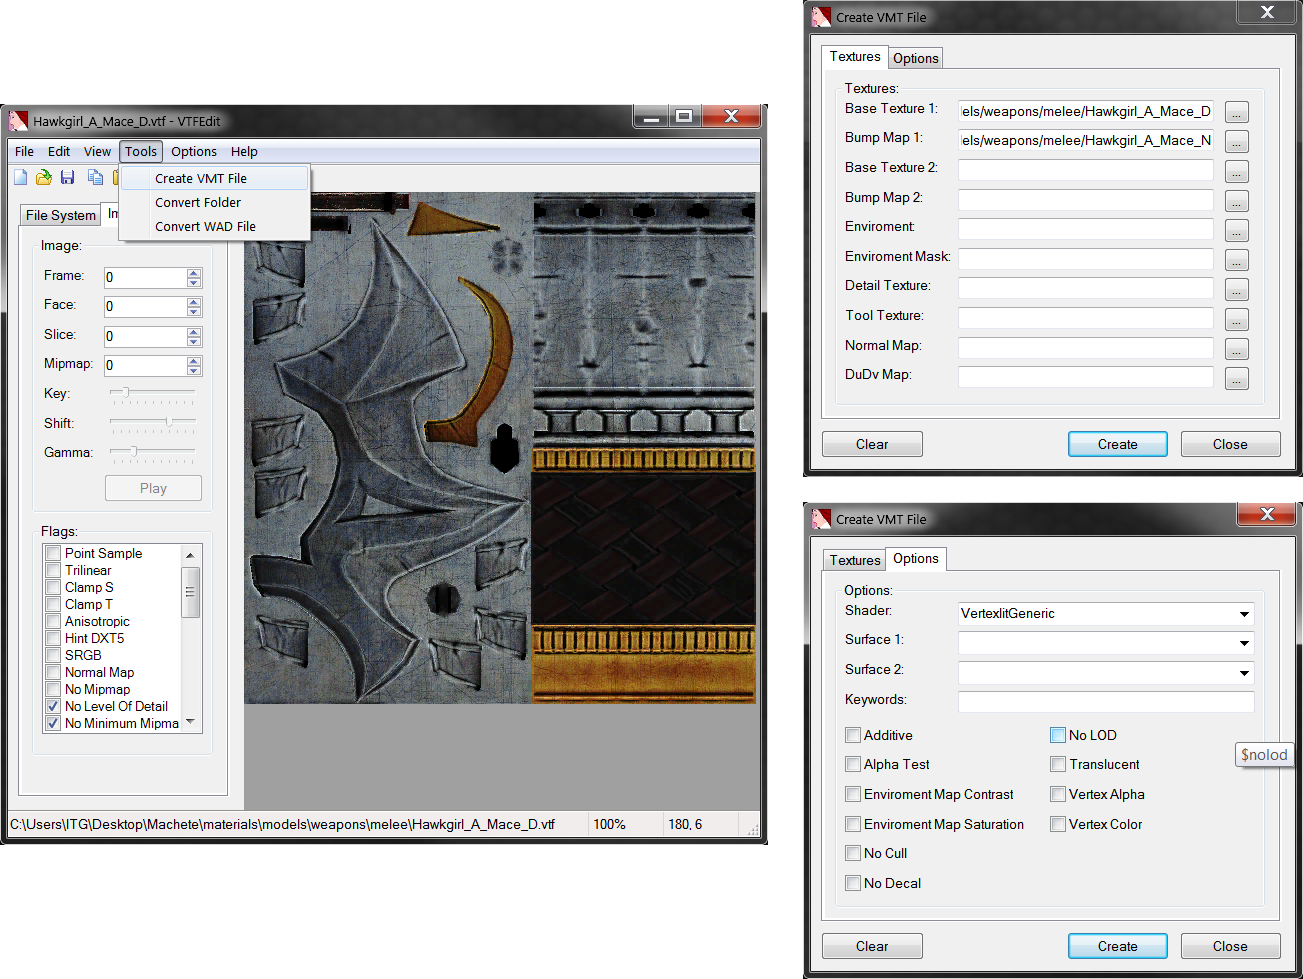Open the Help menu

(244, 151)
